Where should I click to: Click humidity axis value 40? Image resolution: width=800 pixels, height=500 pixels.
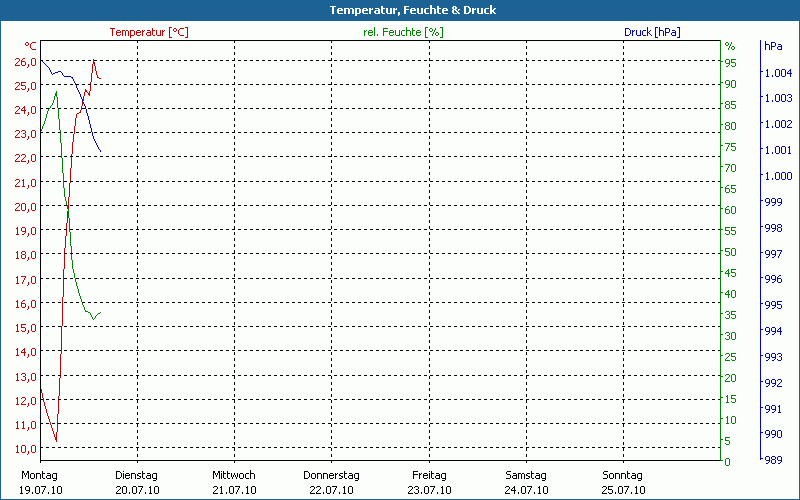[x=731, y=294]
